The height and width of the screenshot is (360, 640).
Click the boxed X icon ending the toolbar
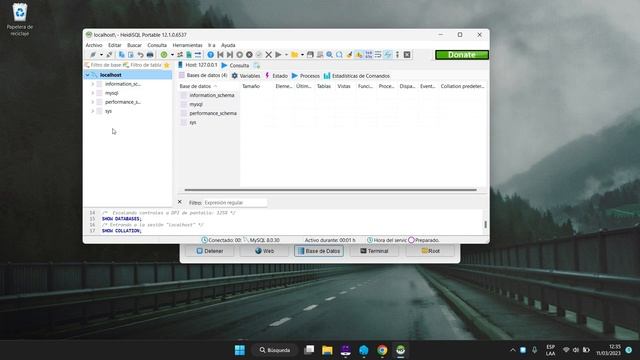407,55
